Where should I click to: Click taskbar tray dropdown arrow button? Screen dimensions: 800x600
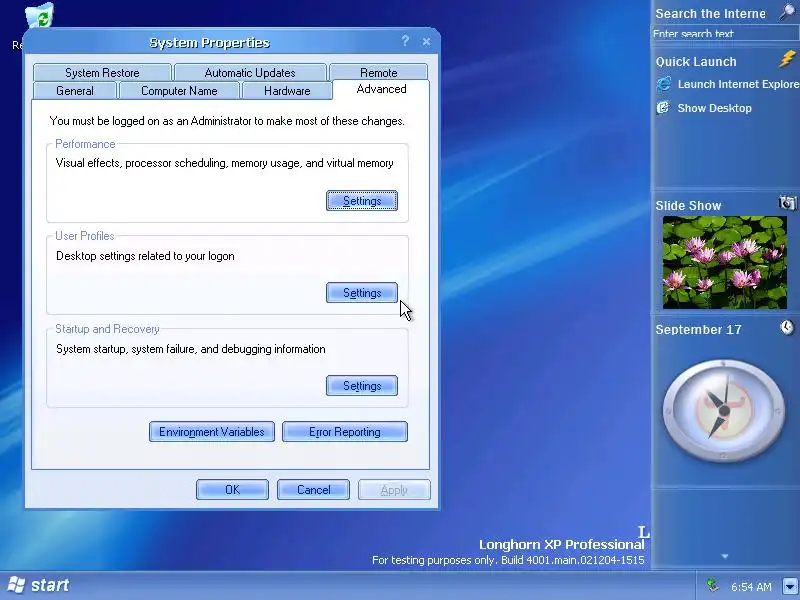point(790,586)
